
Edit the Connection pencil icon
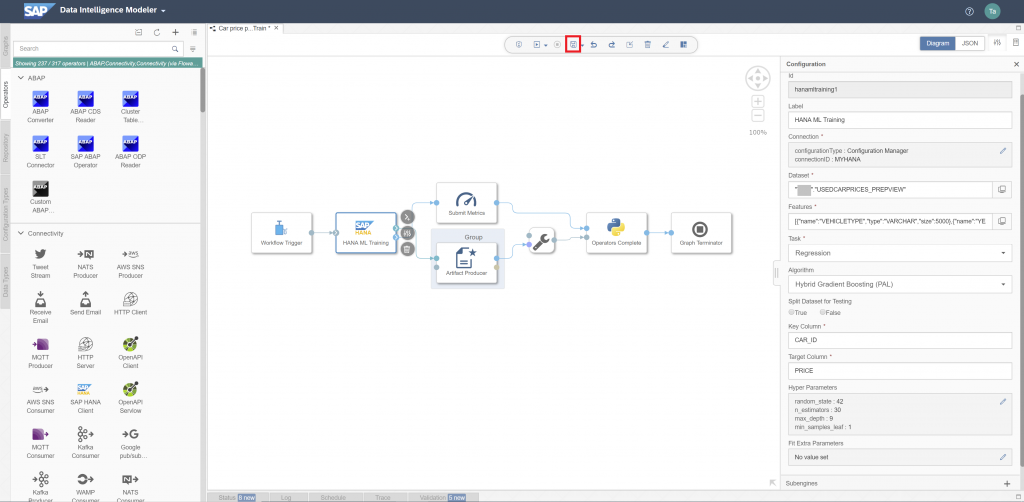[1003, 151]
